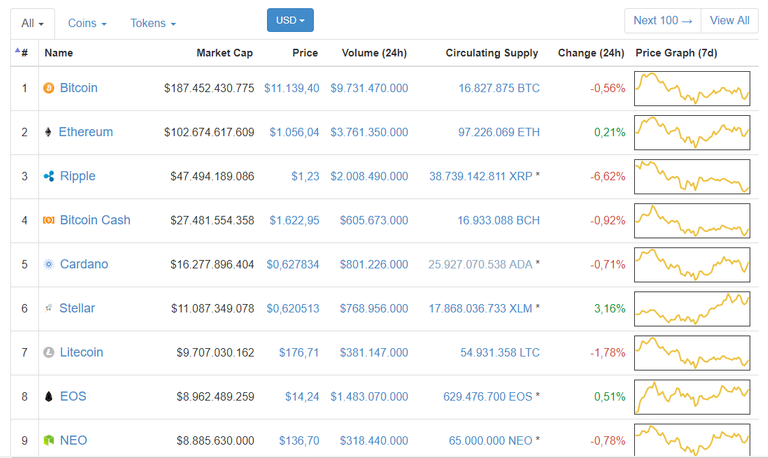Open the Litecoin link
Viewport: 768px width, 458px height.
81,353
